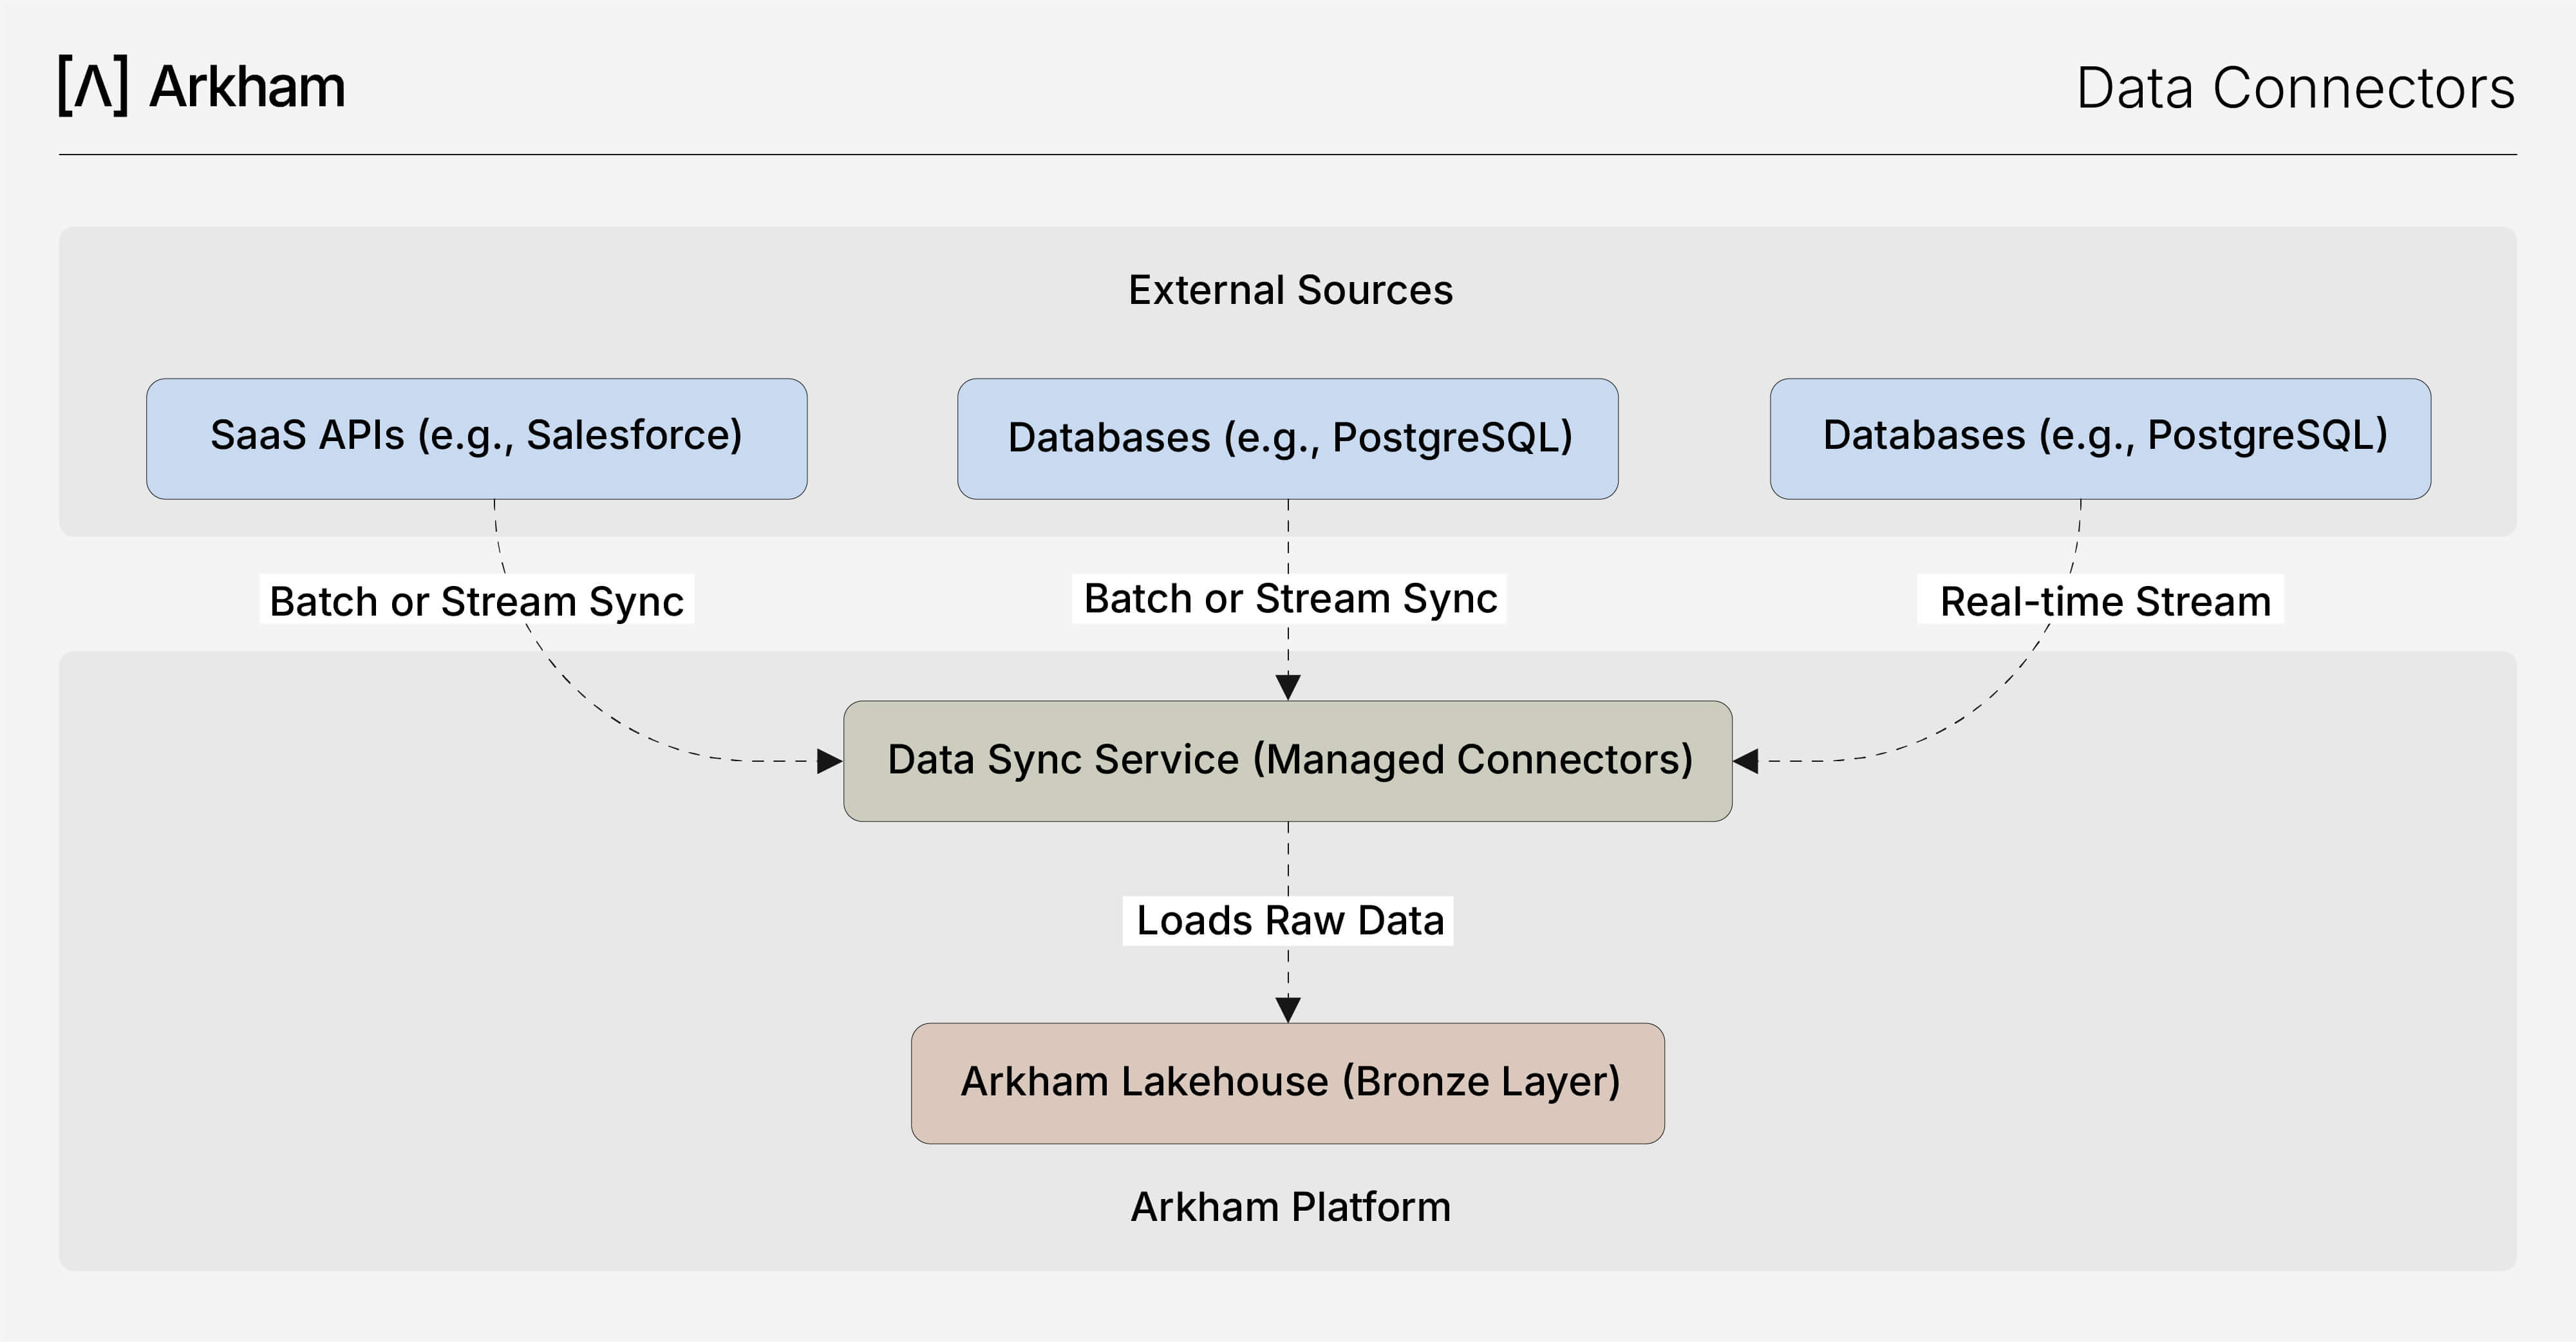Click the Loads Raw Data edge label

point(1289,920)
